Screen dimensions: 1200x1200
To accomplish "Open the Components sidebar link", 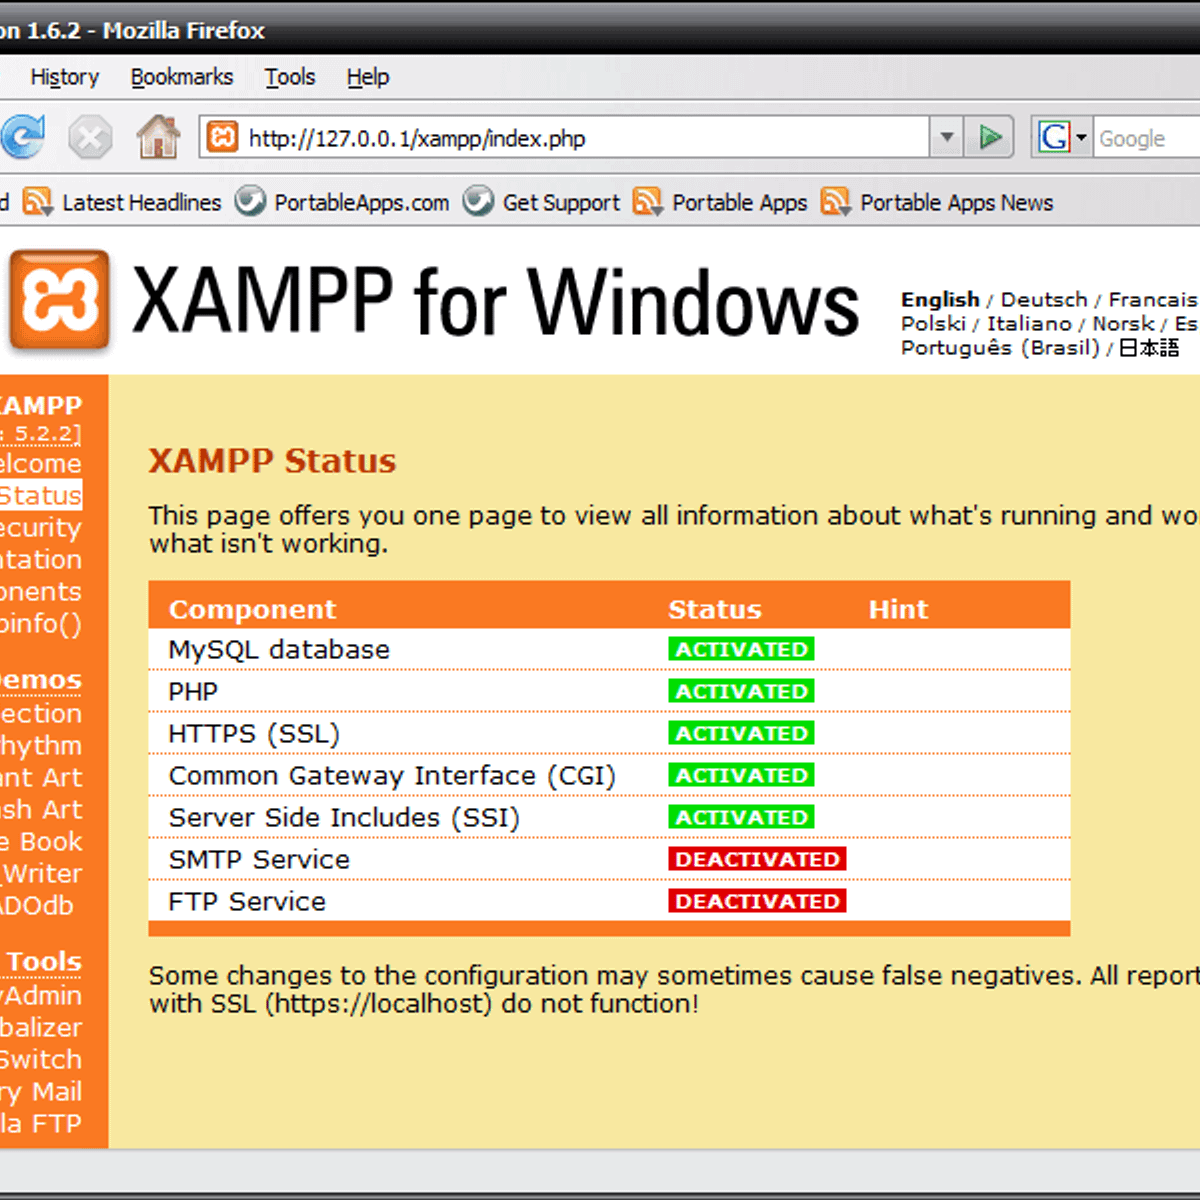I will (41, 591).
